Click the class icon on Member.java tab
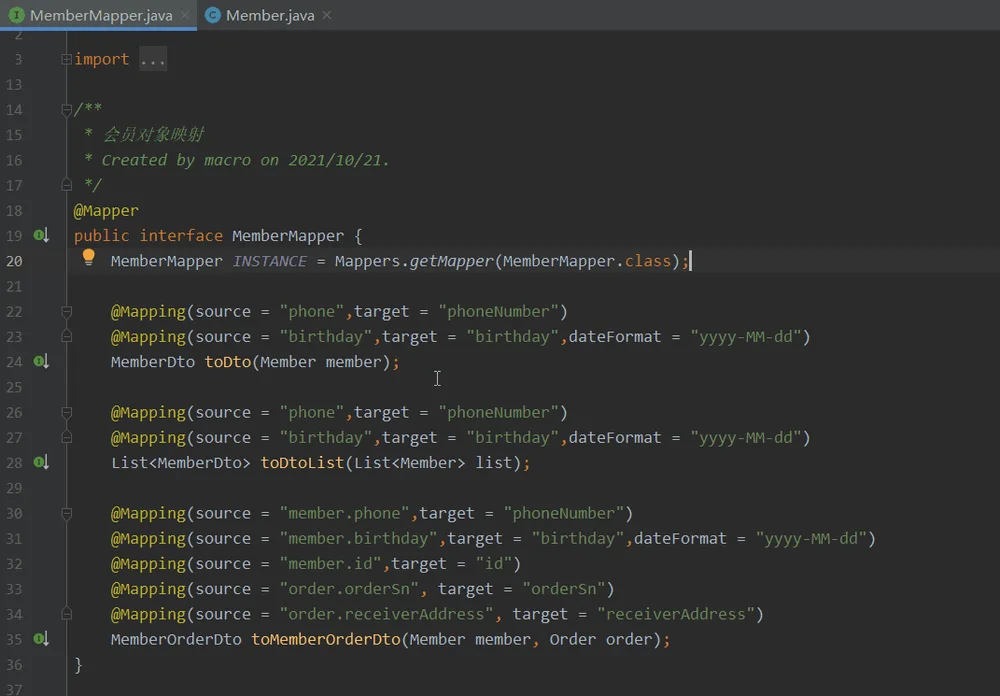Screen dimensions: 1000x696 point(213,15)
